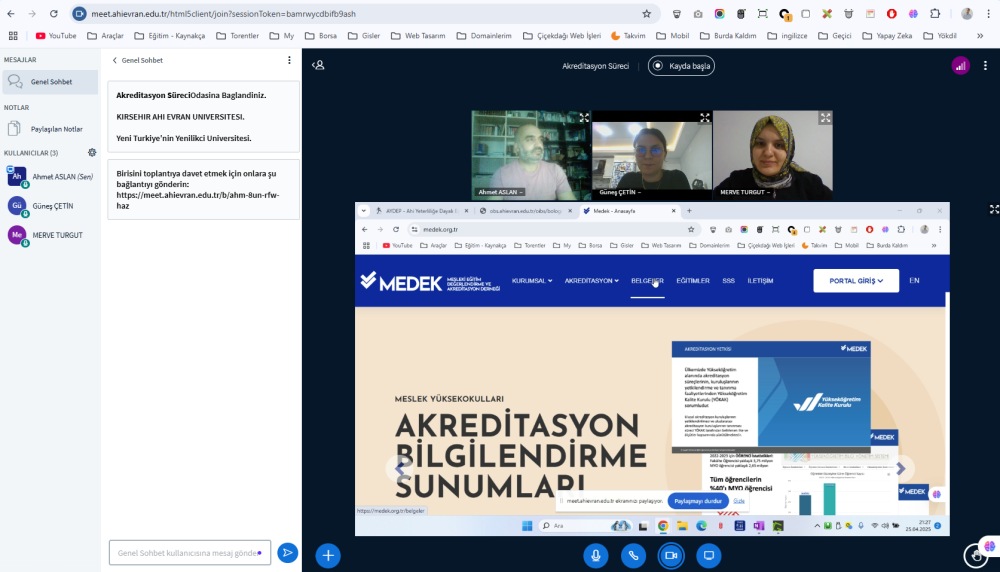Open chat options three-dot menu

(x=289, y=60)
